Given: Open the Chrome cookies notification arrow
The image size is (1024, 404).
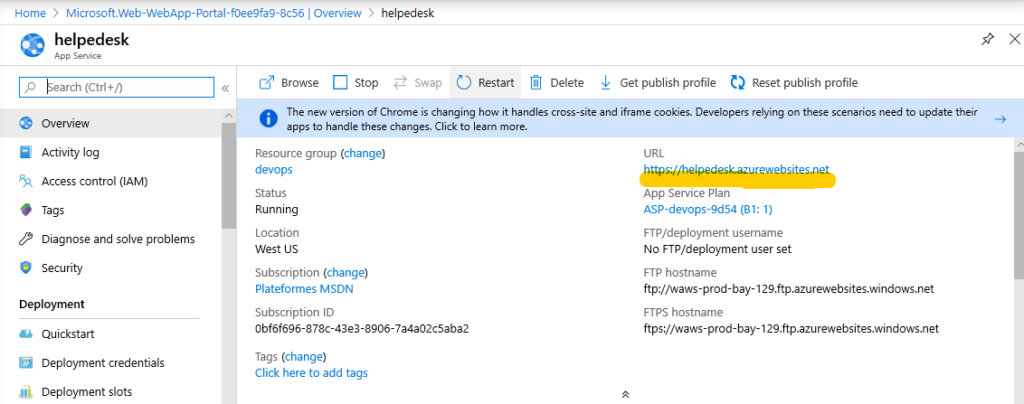Looking at the screenshot, I should pos(1000,119).
